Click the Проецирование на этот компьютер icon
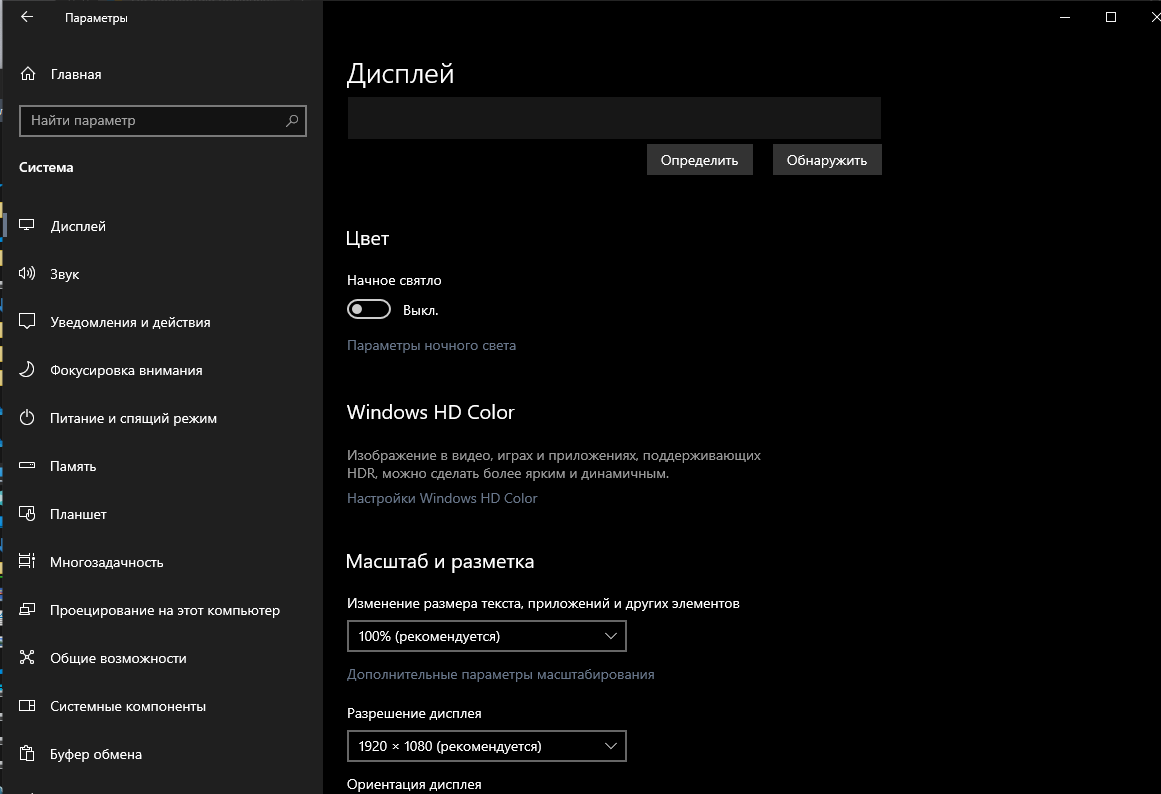The height and width of the screenshot is (794, 1161). pos(27,610)
